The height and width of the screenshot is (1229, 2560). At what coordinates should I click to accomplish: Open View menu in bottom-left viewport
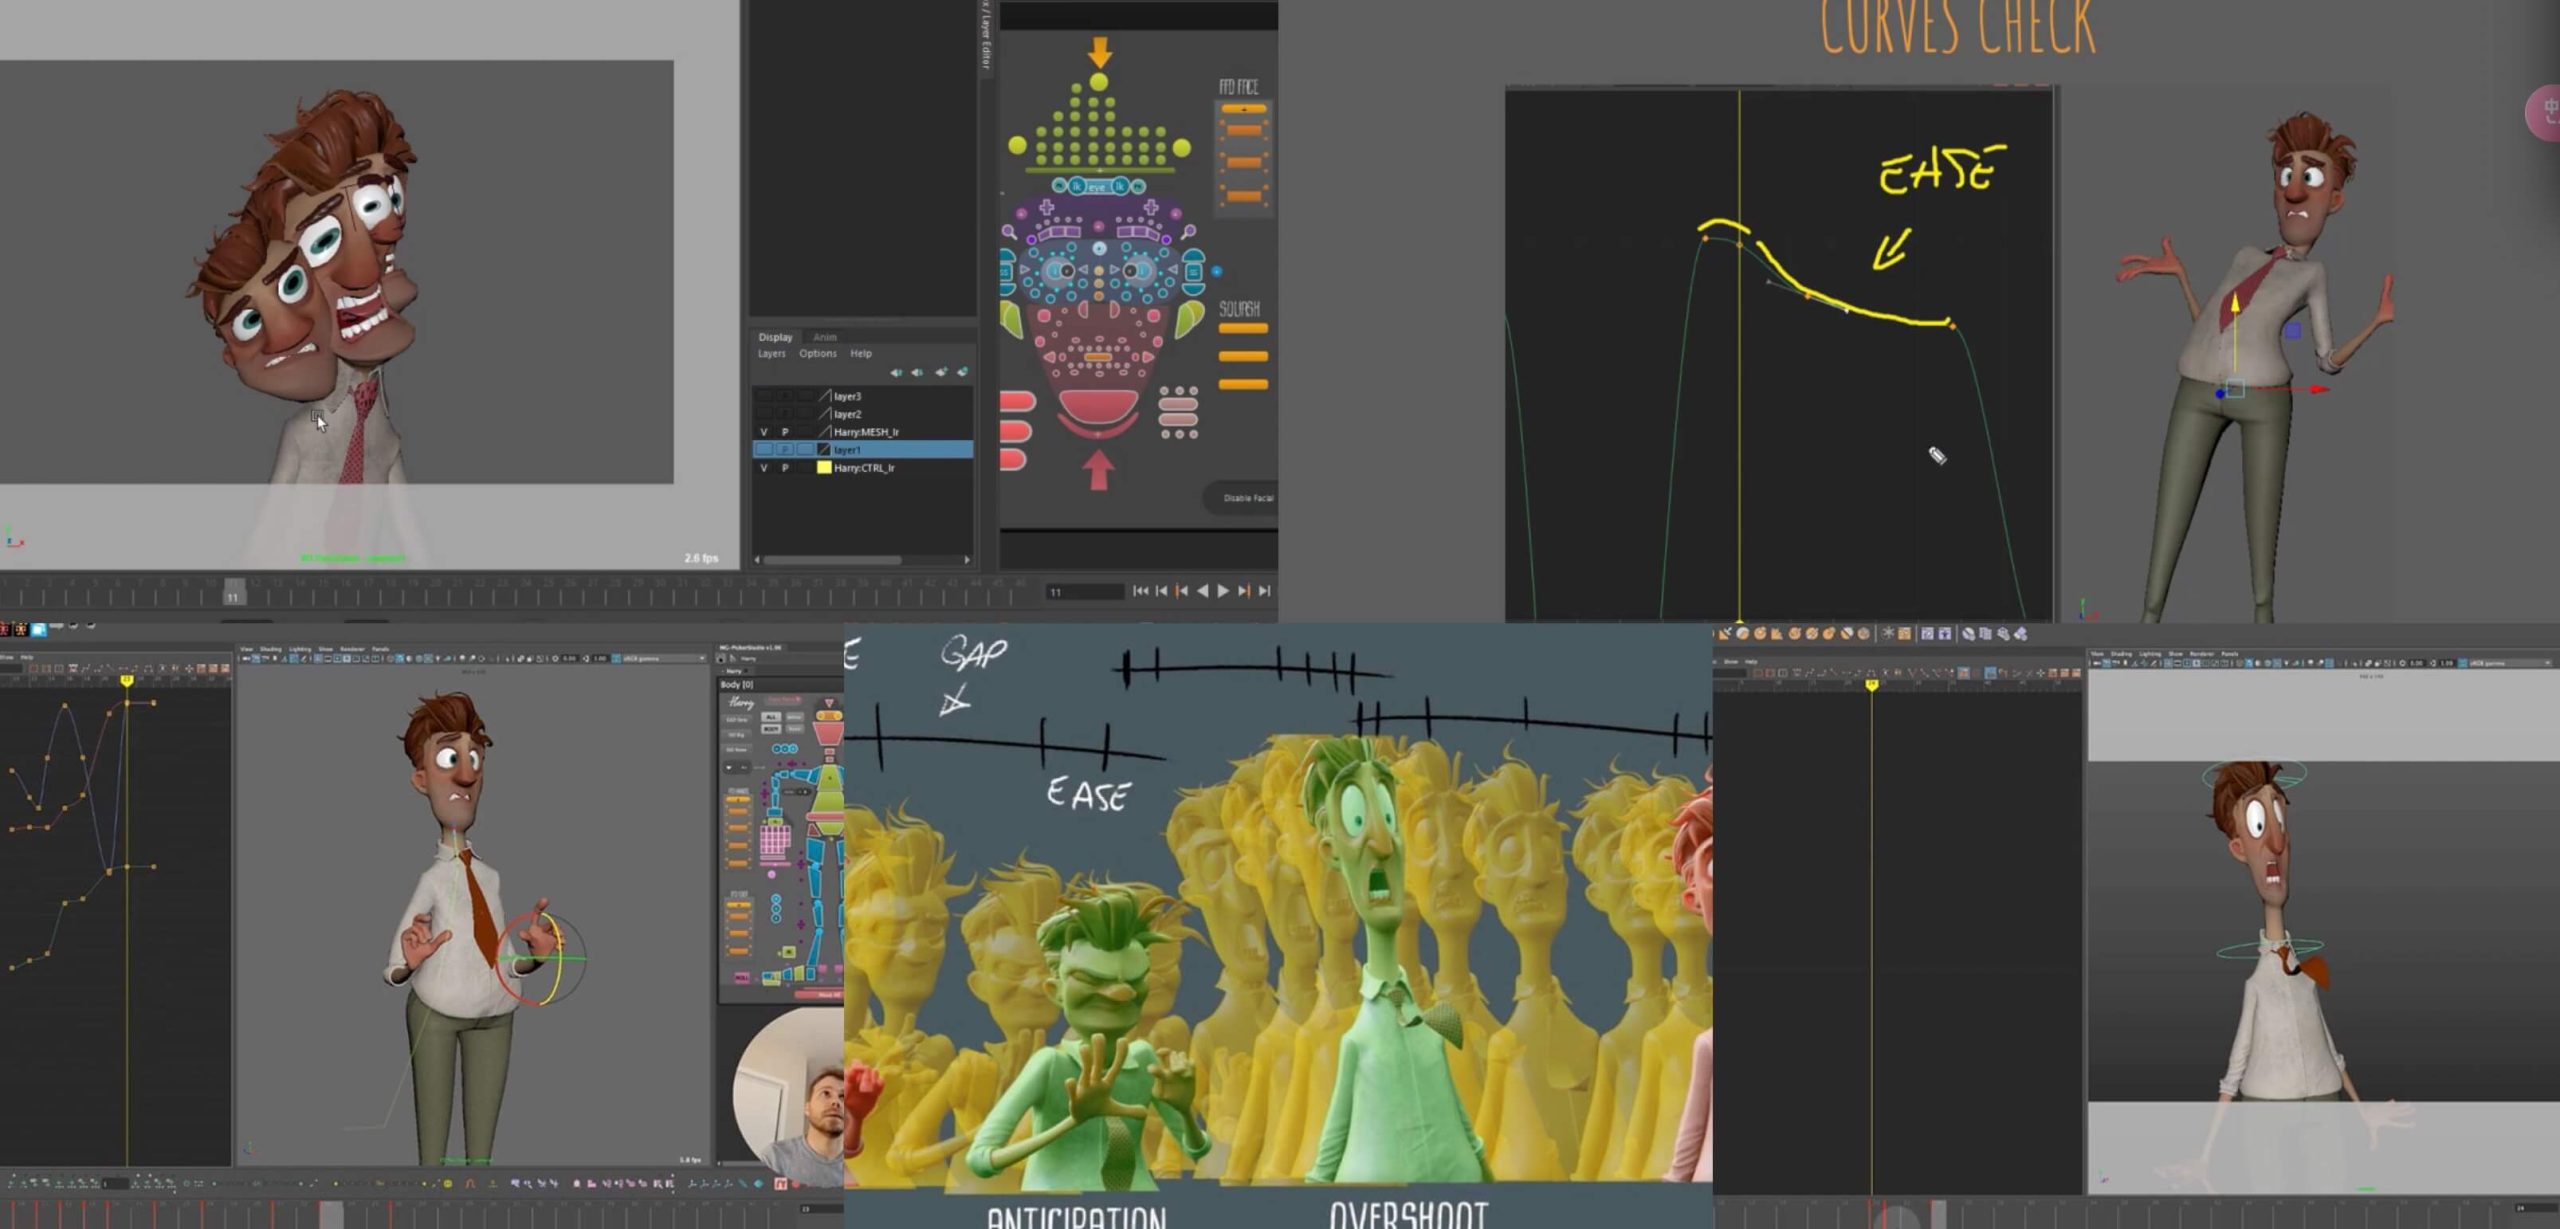pos(247,649)
